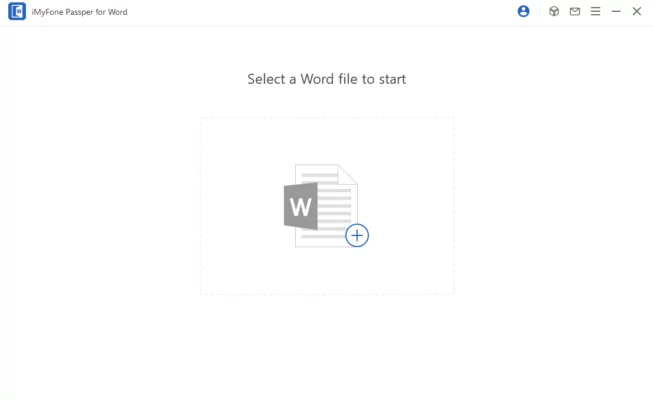Close the Passper for Word window
The height and width of the screenshot is (400, 654).
click(636, 11)
